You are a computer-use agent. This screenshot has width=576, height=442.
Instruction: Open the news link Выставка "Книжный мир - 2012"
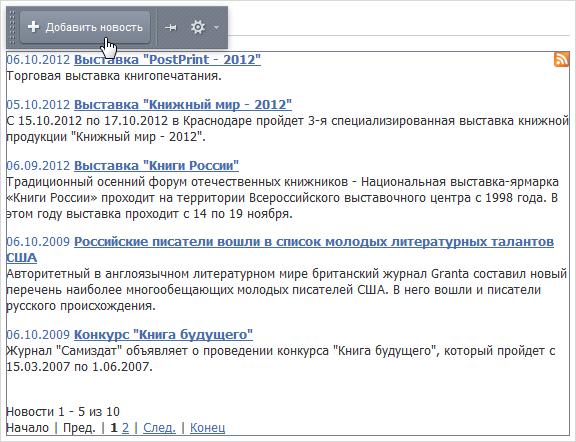(x=183, y=105)
